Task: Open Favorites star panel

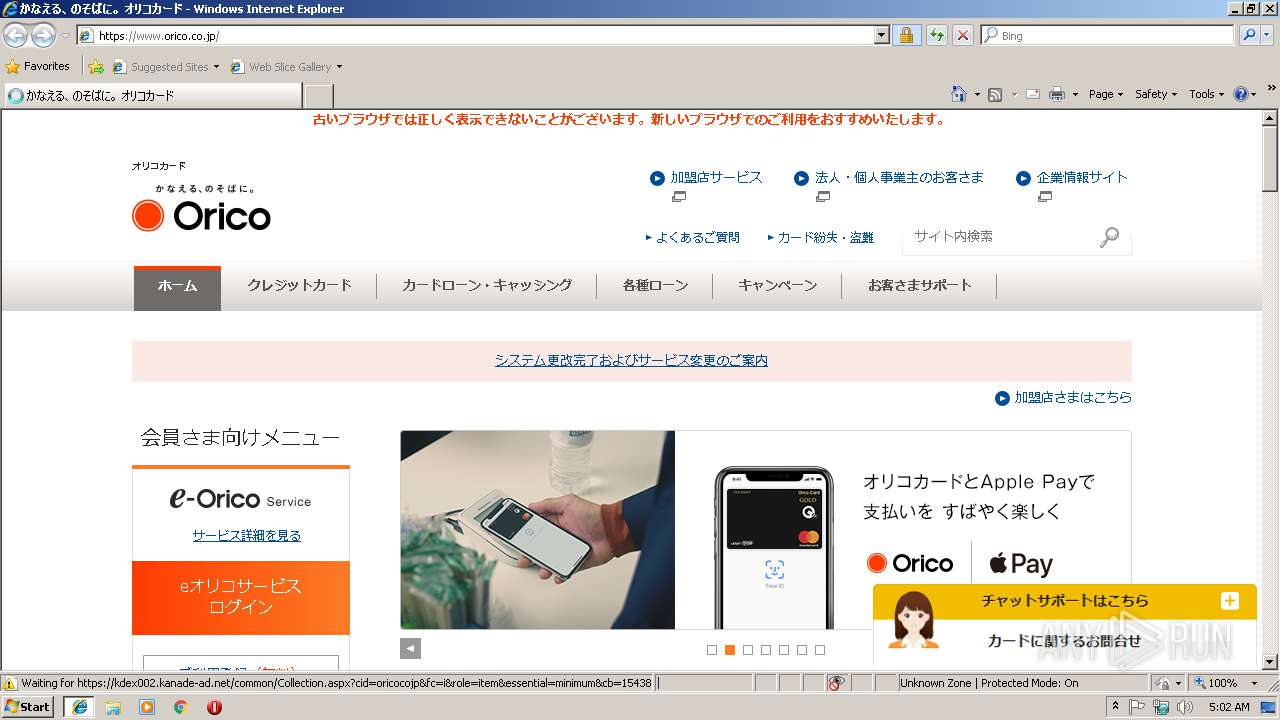Action: point(38,66)
